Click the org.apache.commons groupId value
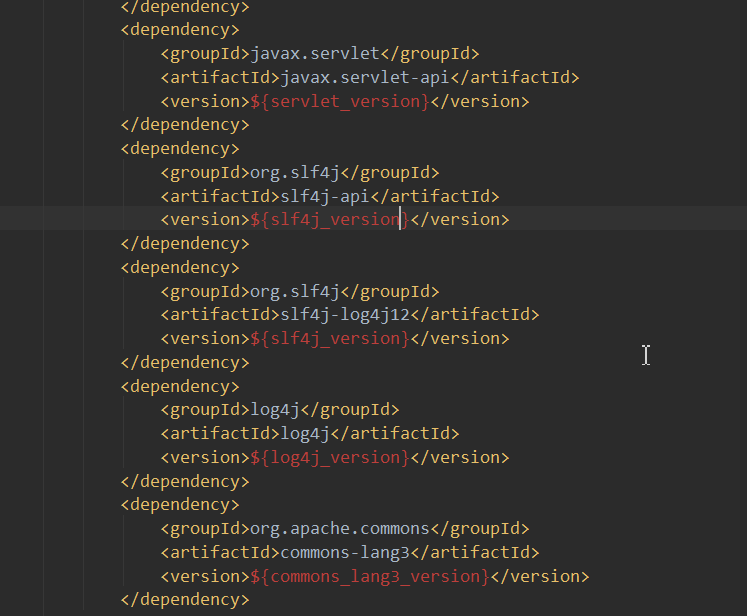This screenshot has height=616, width=747. (x=340, y=528)
